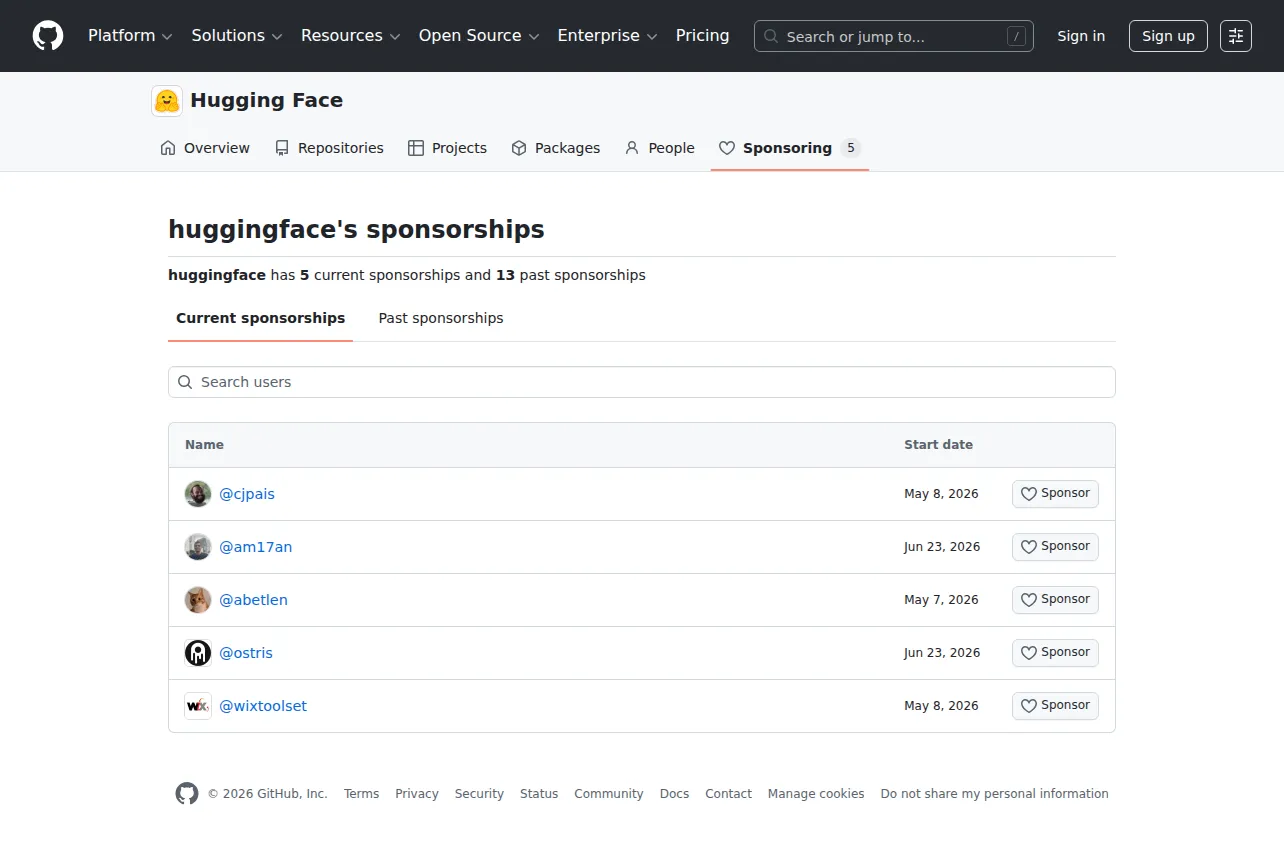This screenshot has height=847, width=1284.
Task: Sponsor the user wixtoolset
Action: (x=1055, y=706)
